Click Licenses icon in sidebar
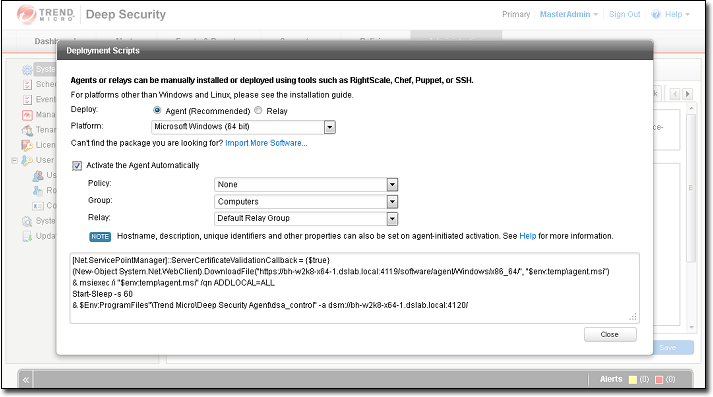The width and height of the screenshot is (713, 397). 27,145
